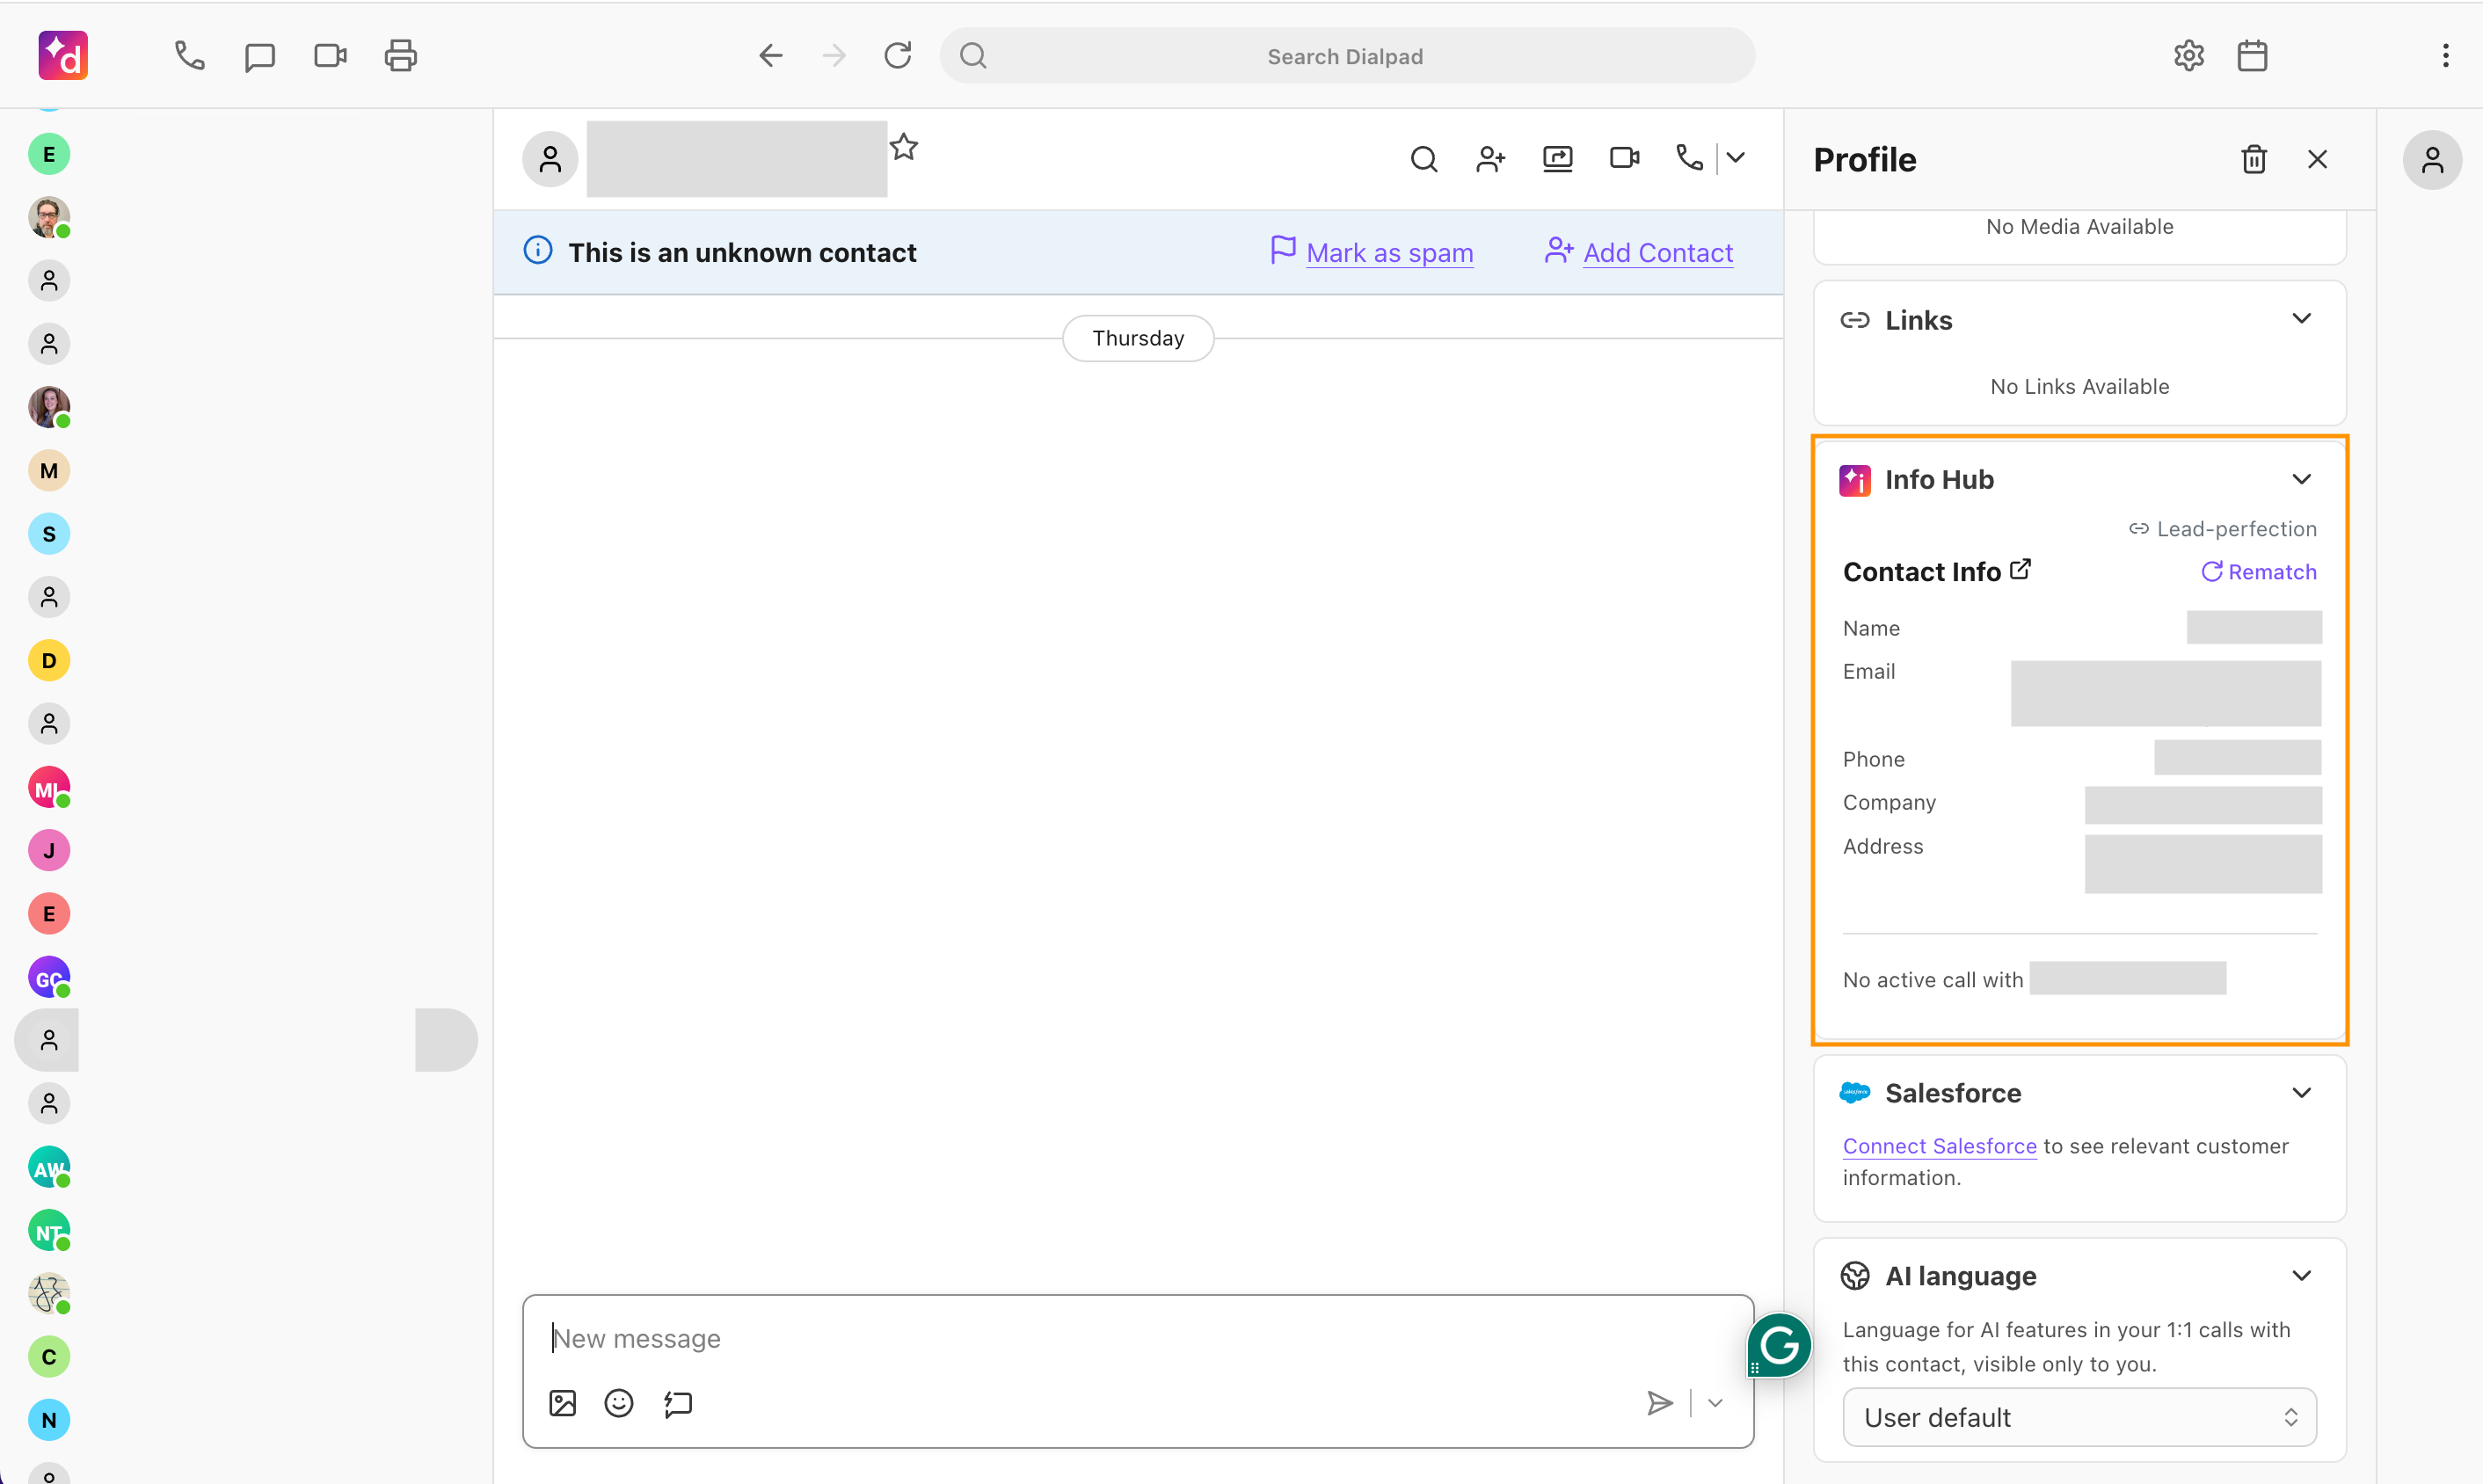This screenshot has width=2483, height=1484.
Task: Click the Salesforce cloud icon
Action: pos(1855,1092)
